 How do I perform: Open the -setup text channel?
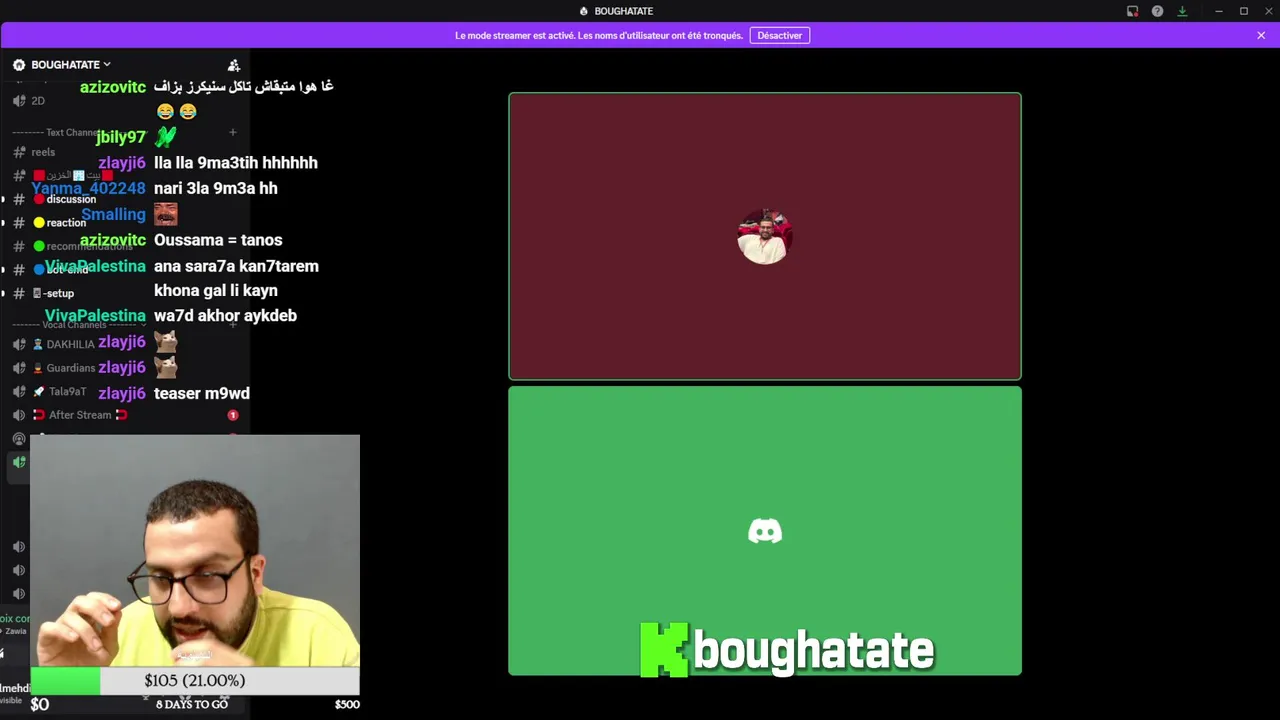tap(55, 293)
